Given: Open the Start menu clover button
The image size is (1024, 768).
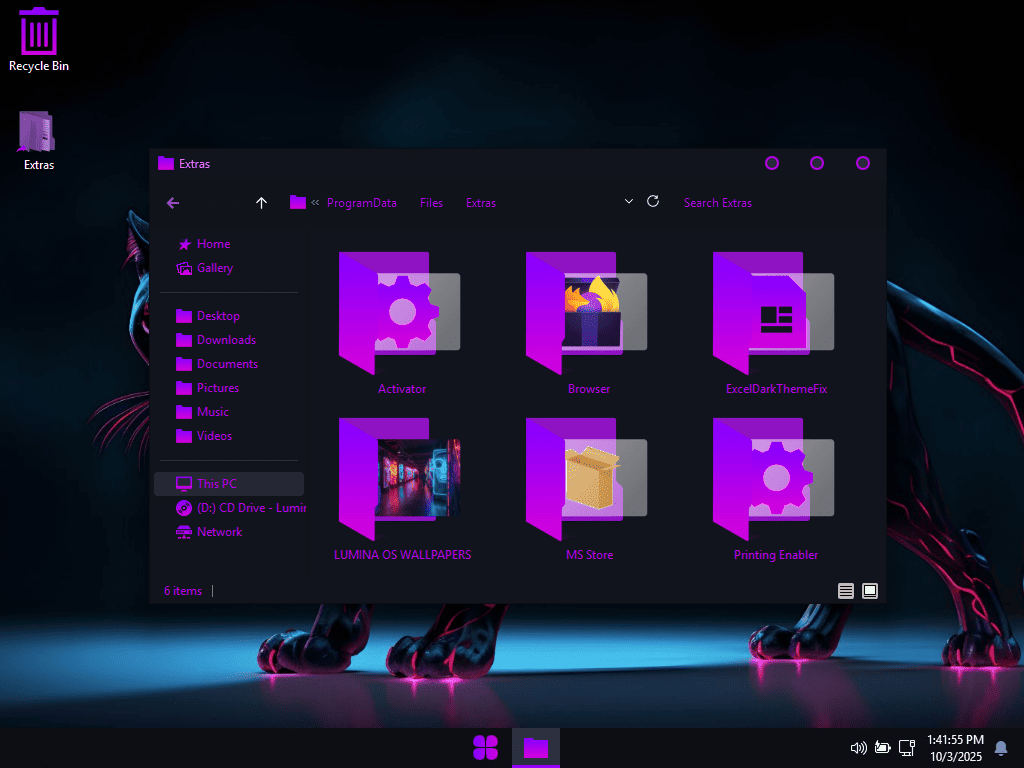Looking at the screenshot, I should click(485, 748).
